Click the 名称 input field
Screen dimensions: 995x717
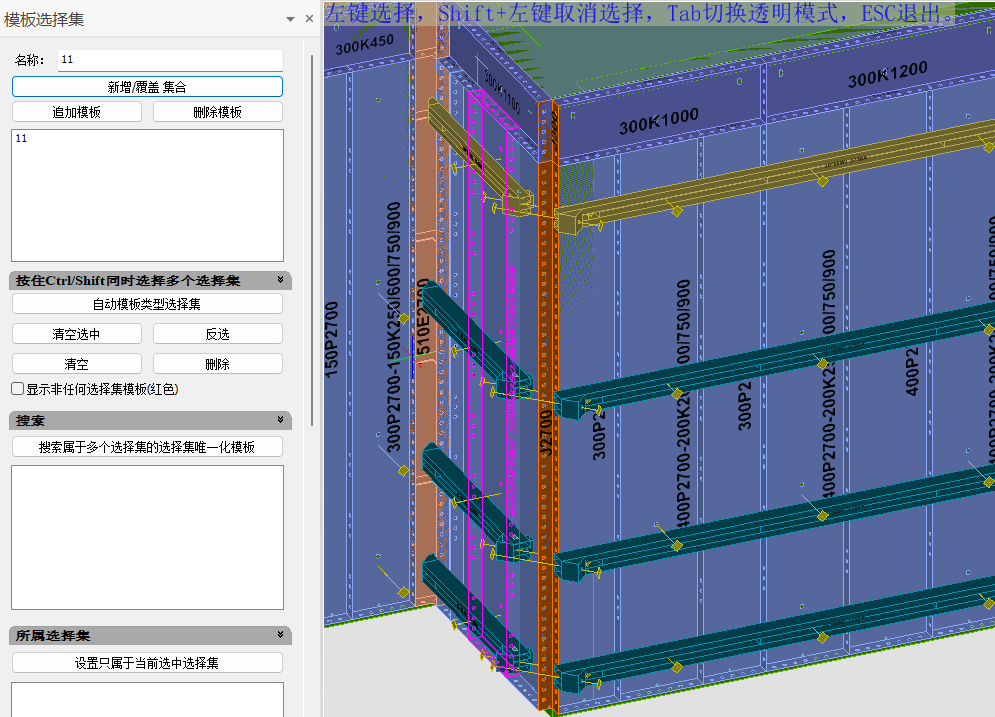coord(170,60)
